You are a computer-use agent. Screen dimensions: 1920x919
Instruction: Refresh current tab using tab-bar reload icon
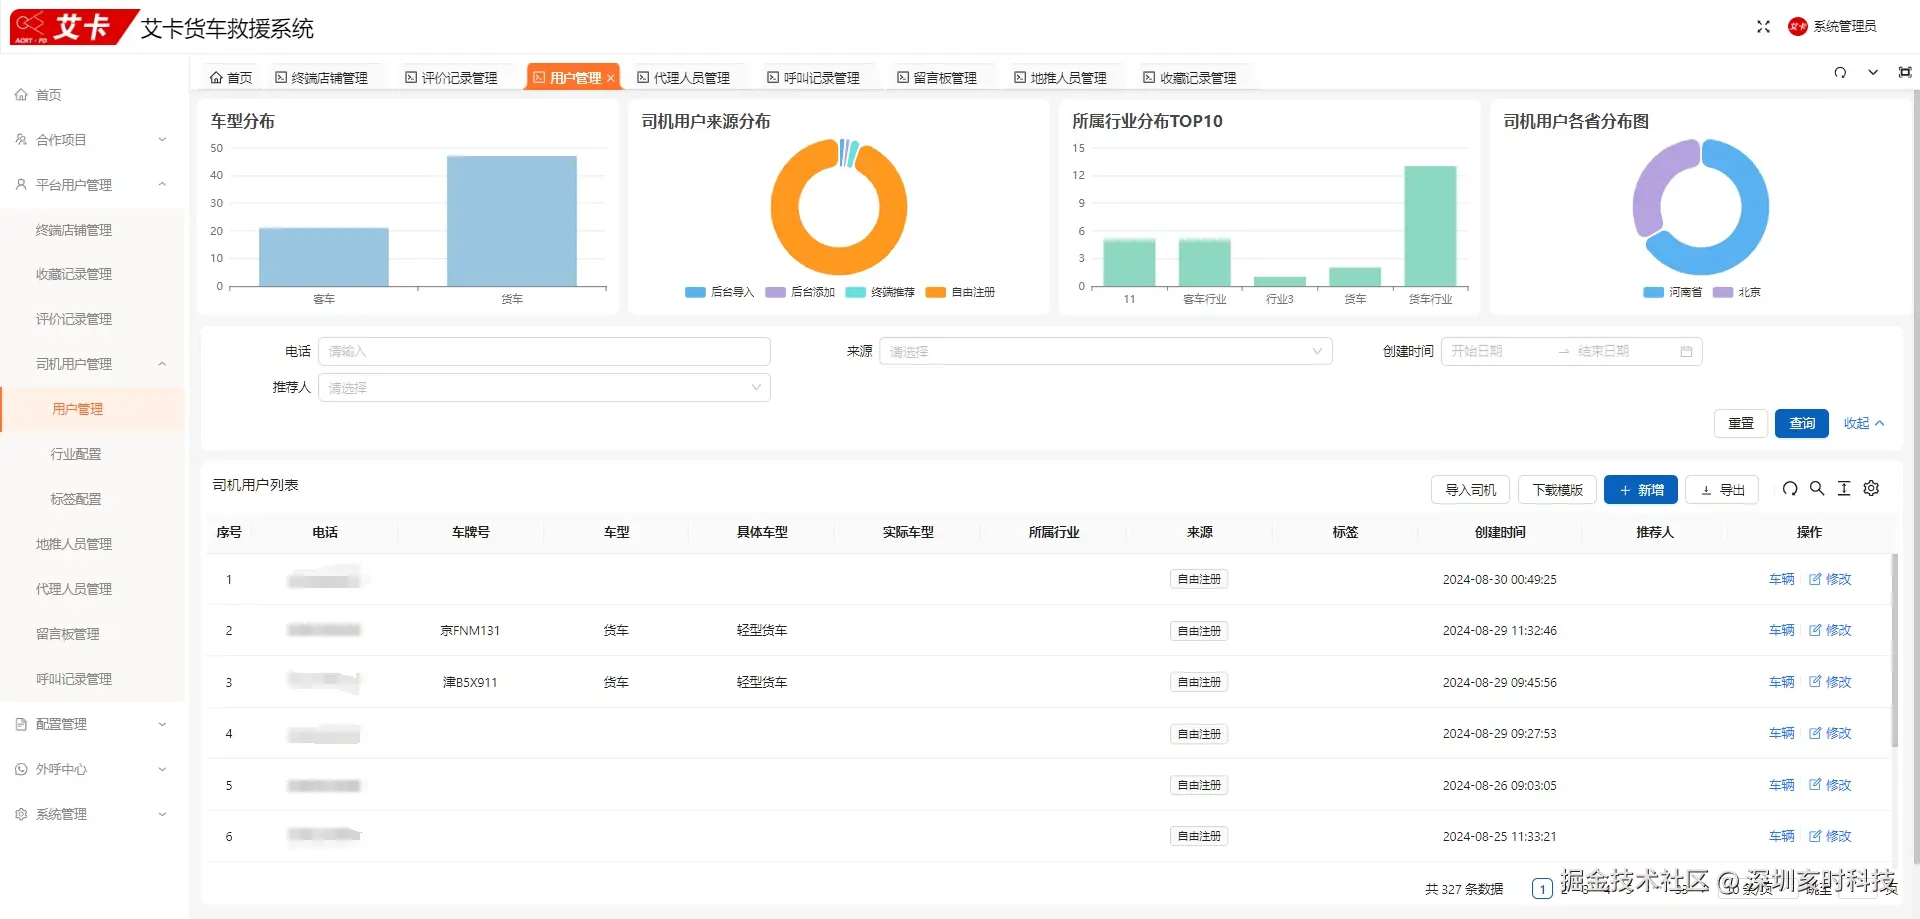pyautogui.click(x=1840, y=73)
